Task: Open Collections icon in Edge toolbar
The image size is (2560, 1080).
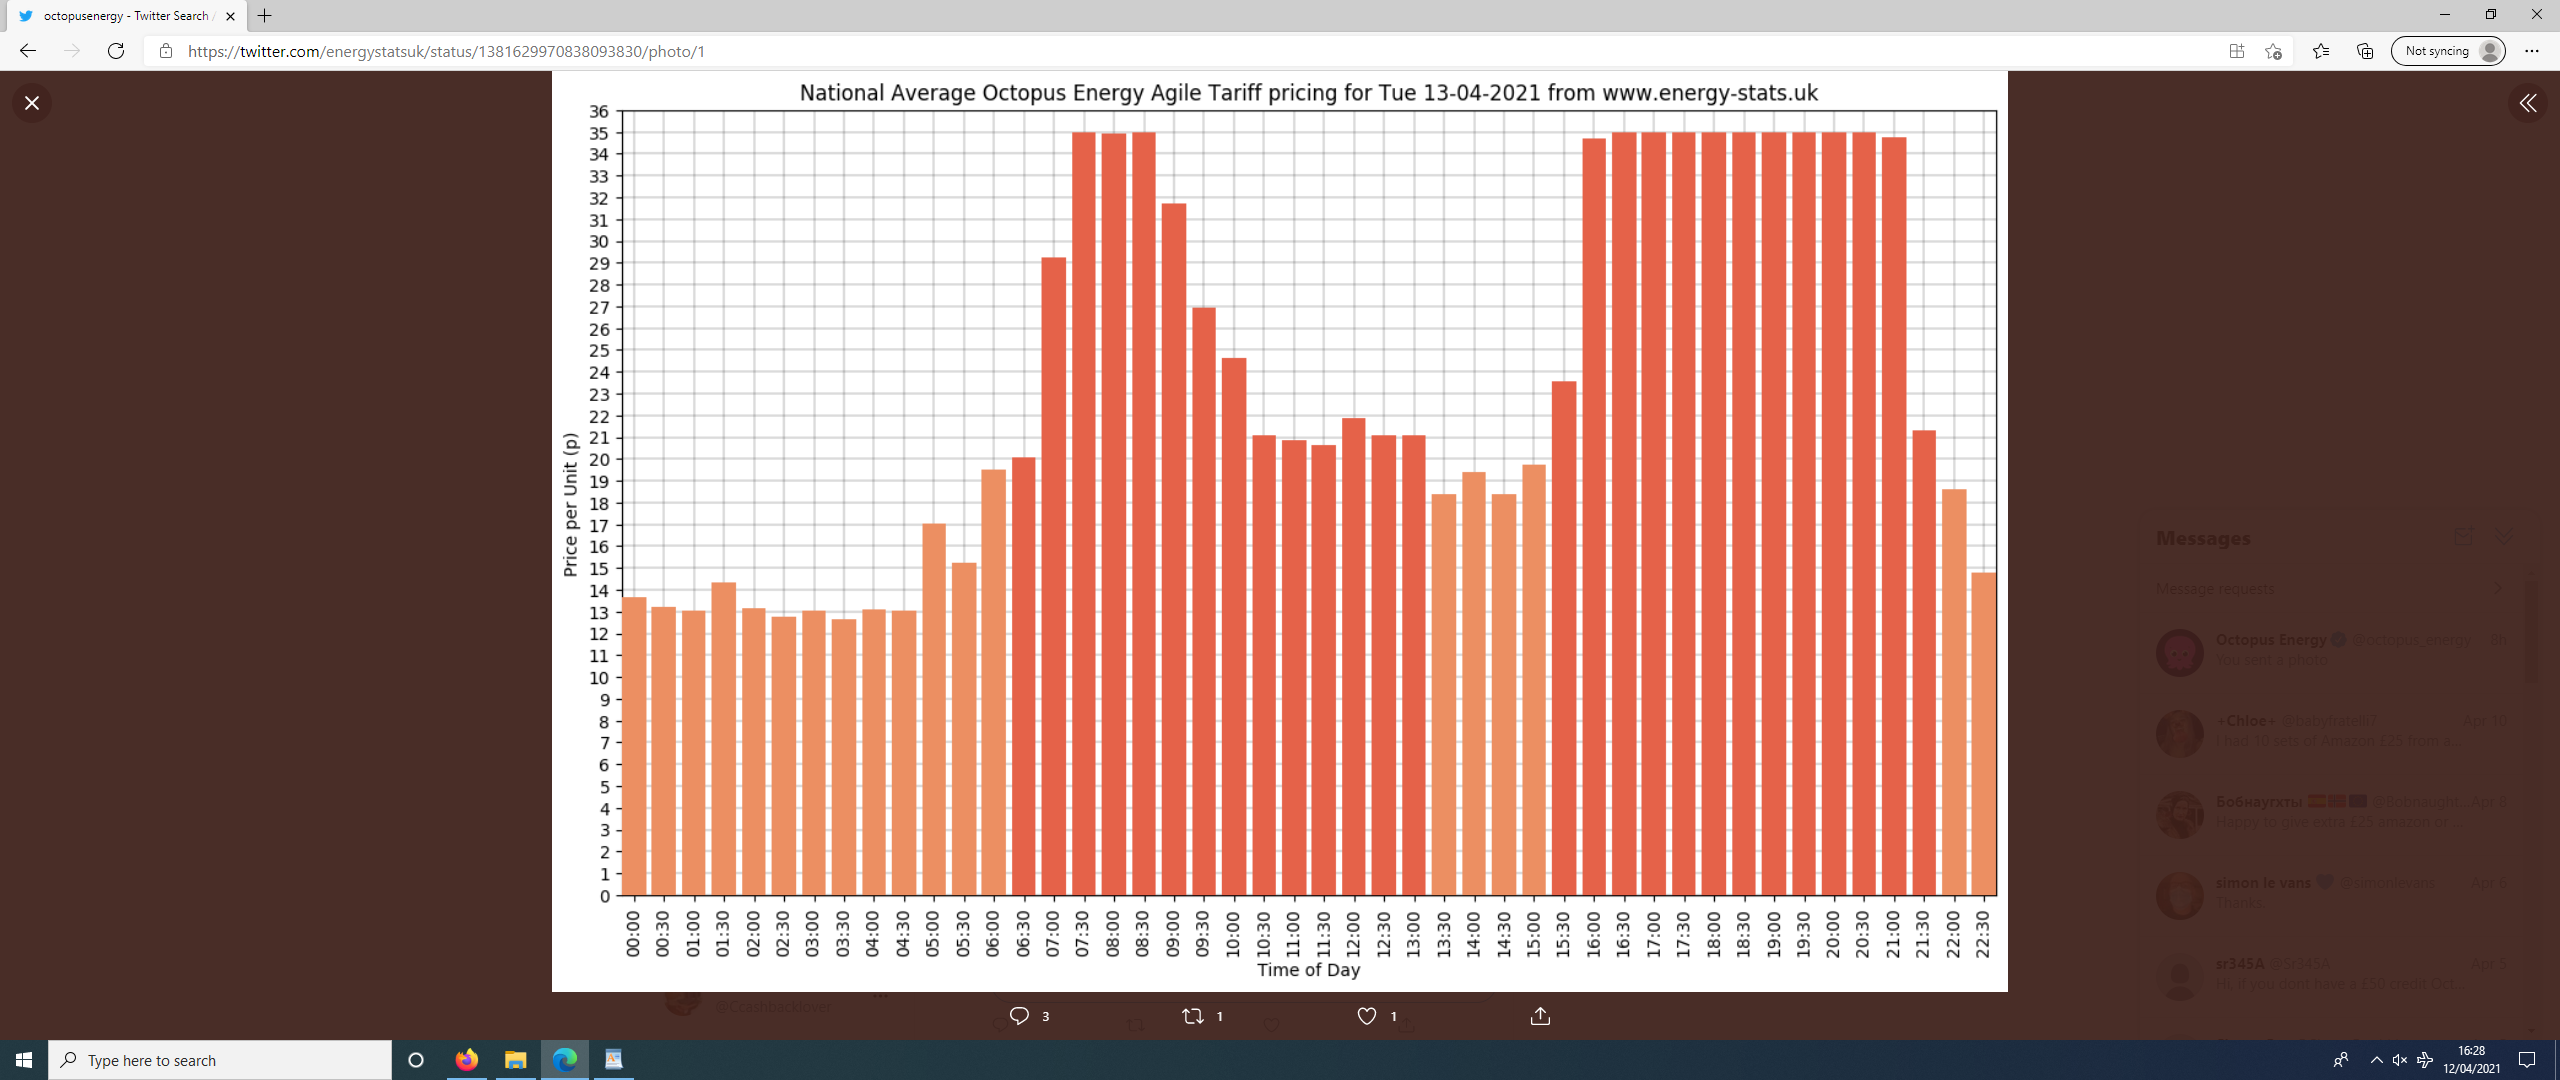Action: (2365, 51)
